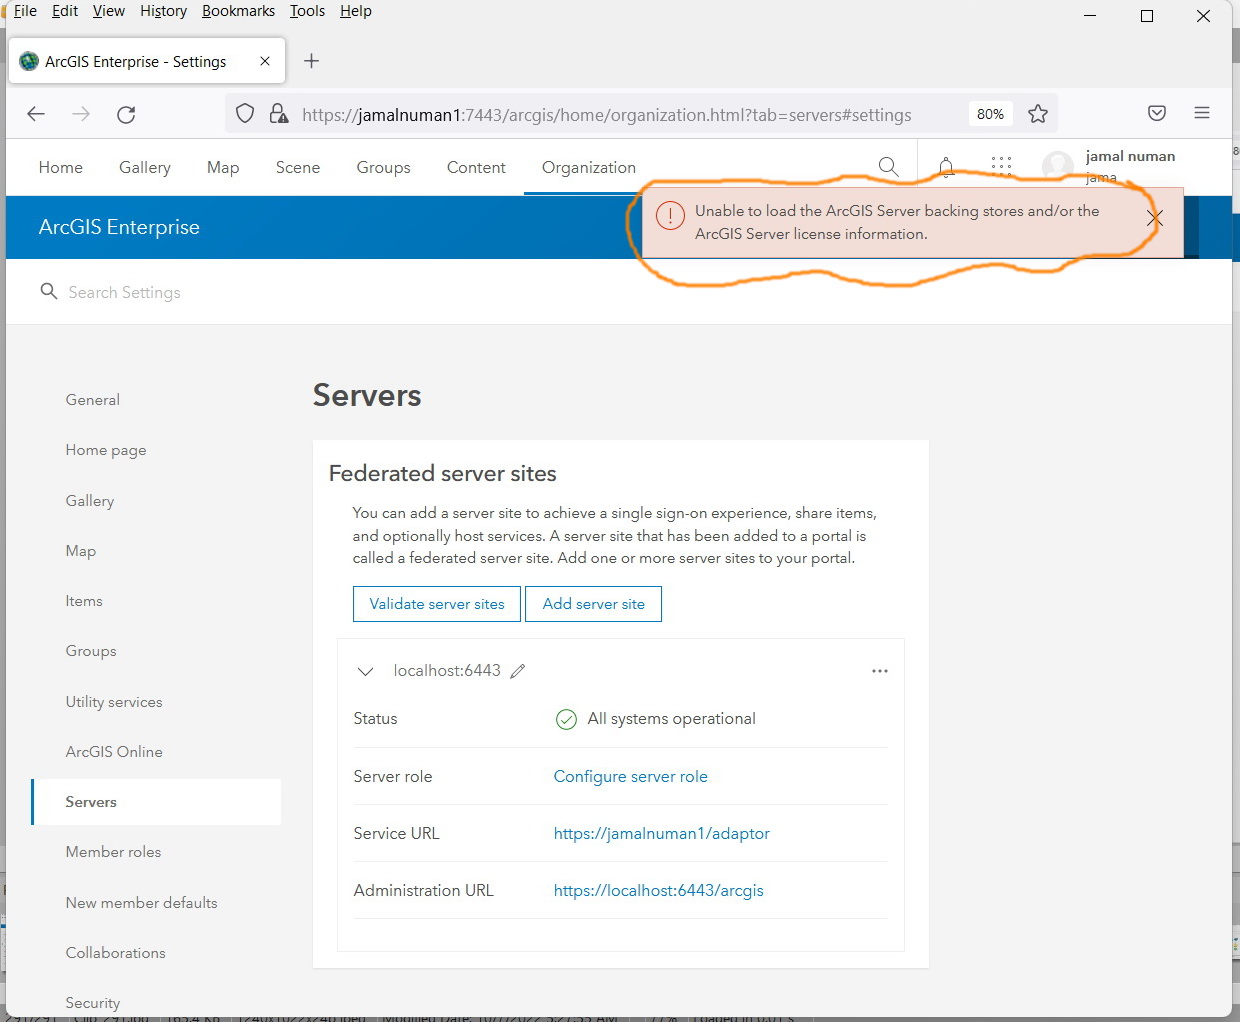Open the 80% zoom level control in address bar

tap(990, 113)
